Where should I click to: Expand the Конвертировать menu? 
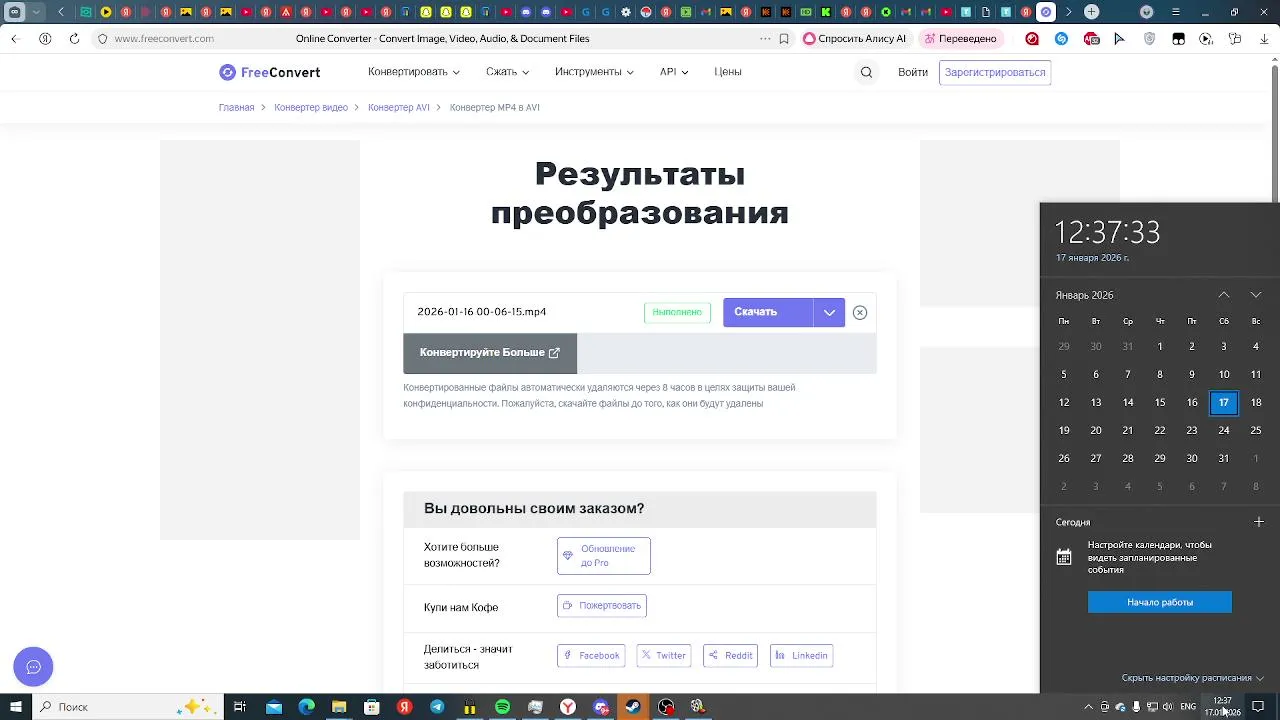tap(414, 72)
